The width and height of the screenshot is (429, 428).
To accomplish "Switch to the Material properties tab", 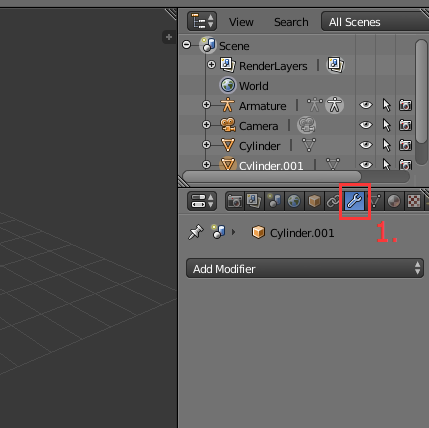I will (394, 201).
